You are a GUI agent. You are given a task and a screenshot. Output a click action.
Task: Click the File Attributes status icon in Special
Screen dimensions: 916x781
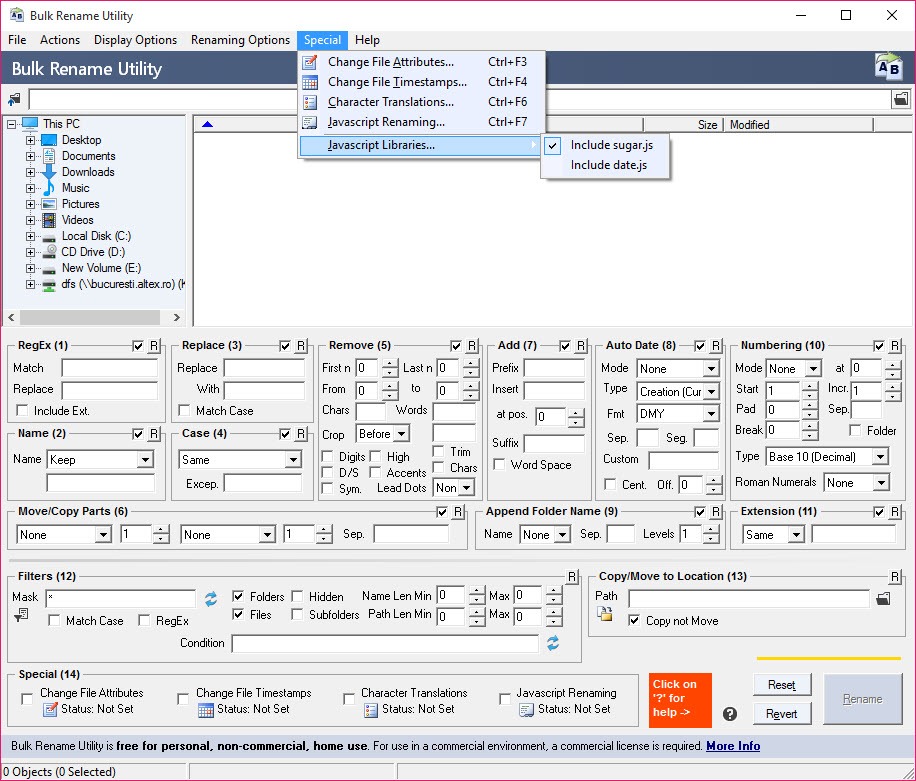[x=51, y=710]
